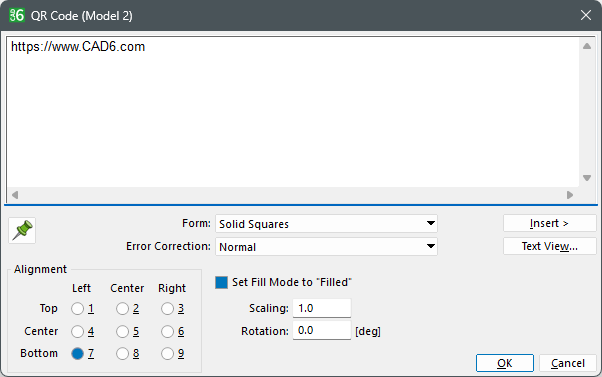Select alignment option 6 (Center Right)
The height and width of the screenshot is (377, 602).
click(x=167, y=331)
